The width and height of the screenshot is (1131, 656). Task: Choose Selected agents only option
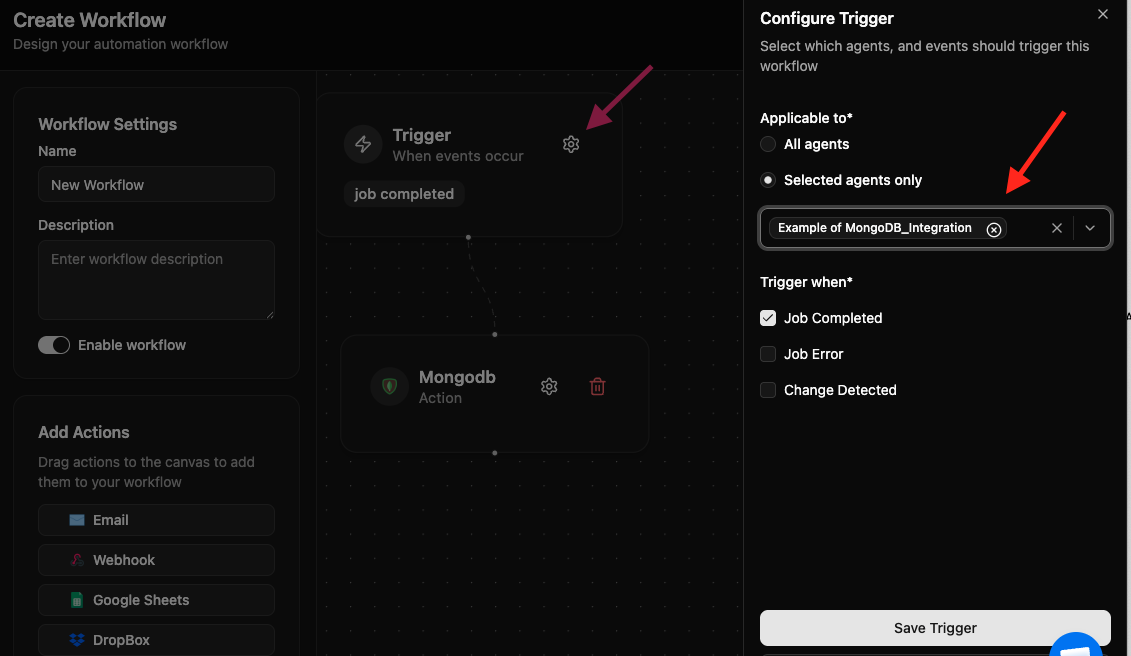click(768, 180)
